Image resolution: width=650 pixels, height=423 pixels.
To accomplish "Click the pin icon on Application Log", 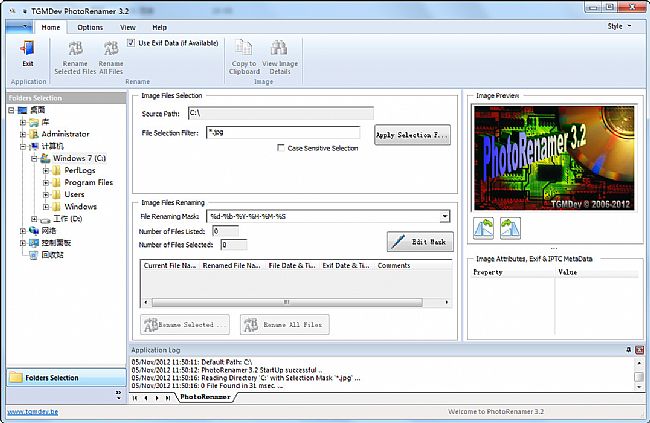I will pos(629,350).
